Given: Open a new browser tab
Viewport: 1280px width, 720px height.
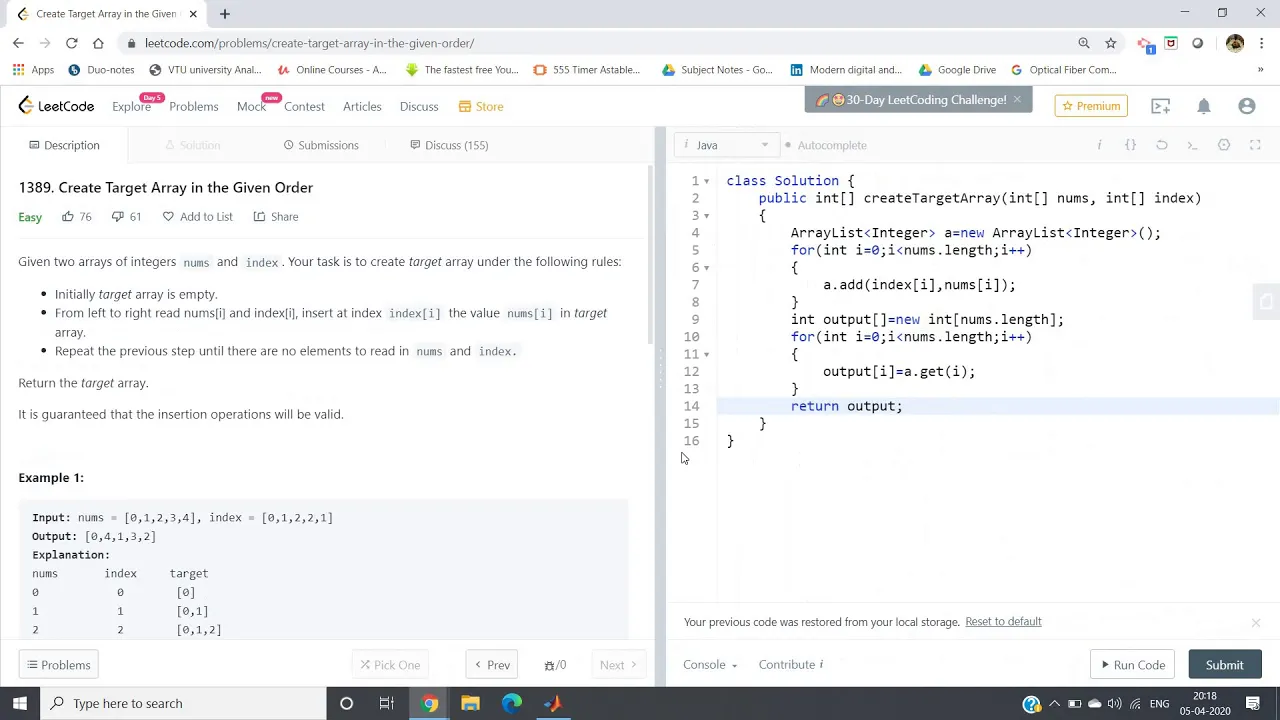Looking at the screenshot, I should [x=225, y=14].
